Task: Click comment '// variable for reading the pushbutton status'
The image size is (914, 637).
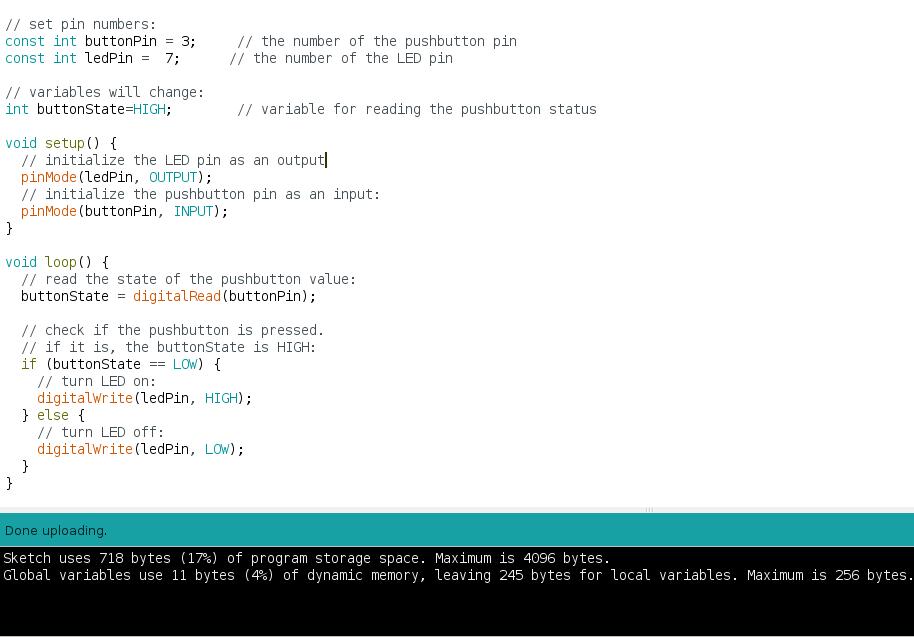Action: coord(417,109)
